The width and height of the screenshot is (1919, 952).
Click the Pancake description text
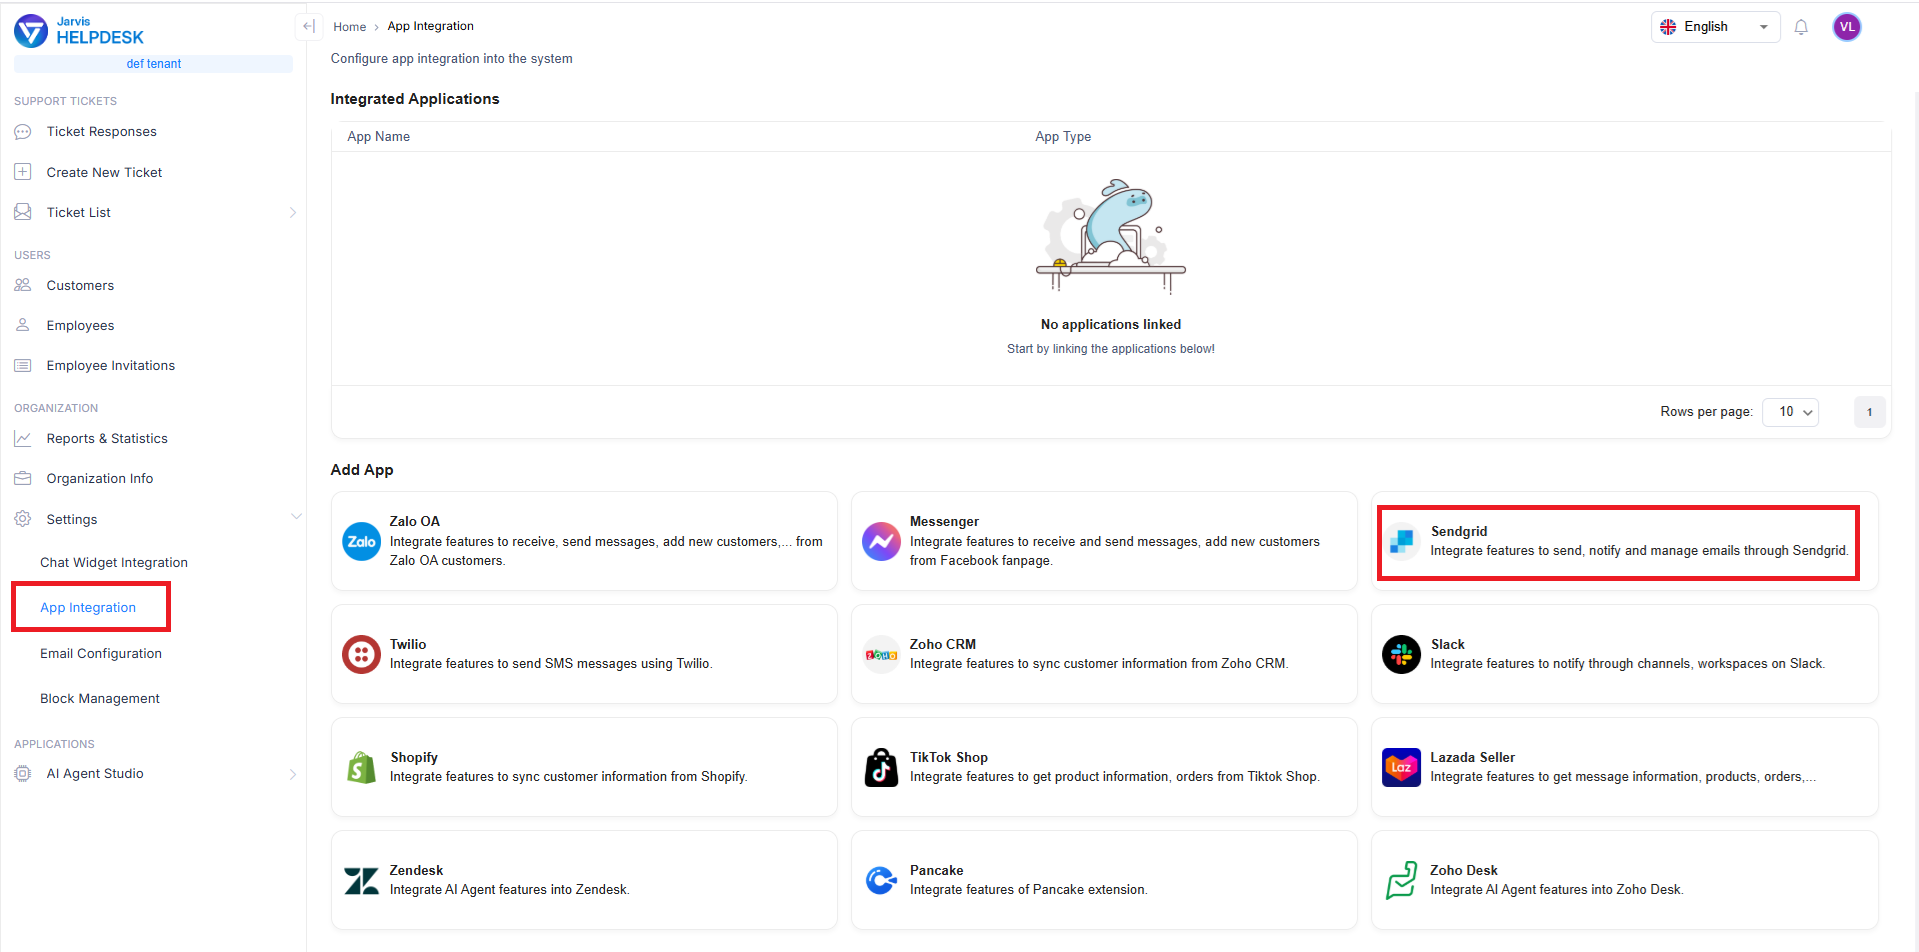(1028, 889)
